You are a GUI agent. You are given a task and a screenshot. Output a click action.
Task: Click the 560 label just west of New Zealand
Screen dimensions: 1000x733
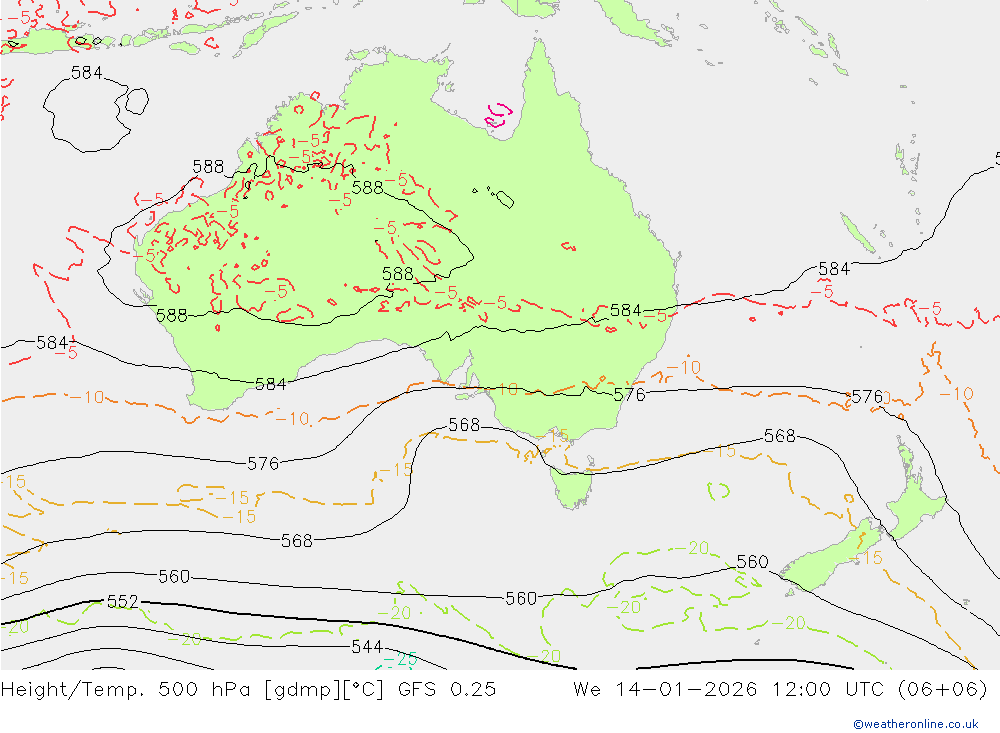click(x=753, y=562)
